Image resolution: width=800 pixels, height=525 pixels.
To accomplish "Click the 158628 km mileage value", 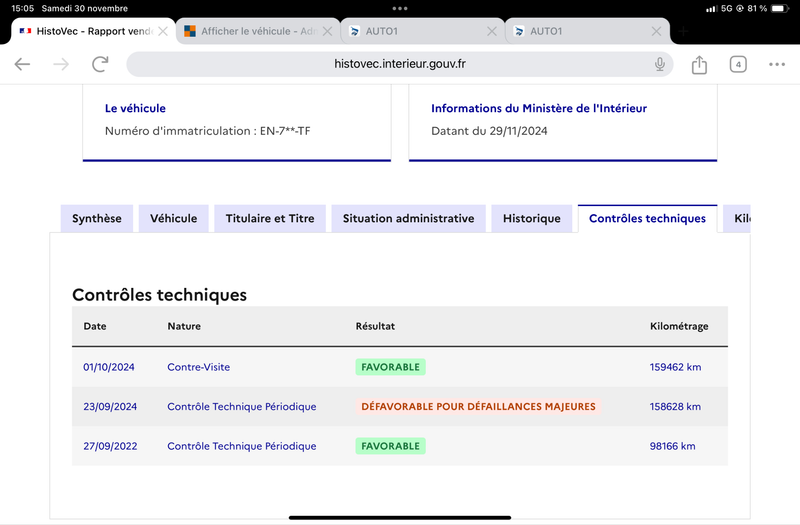I will point(675,407).
